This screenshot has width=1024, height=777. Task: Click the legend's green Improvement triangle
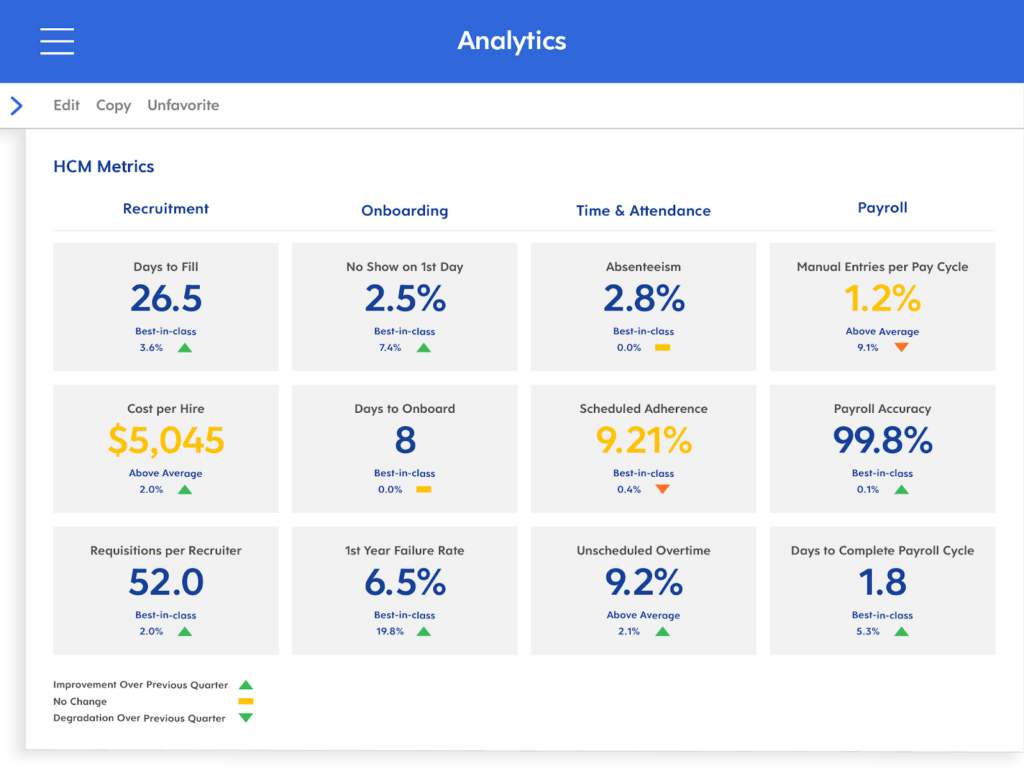[246, 685]
